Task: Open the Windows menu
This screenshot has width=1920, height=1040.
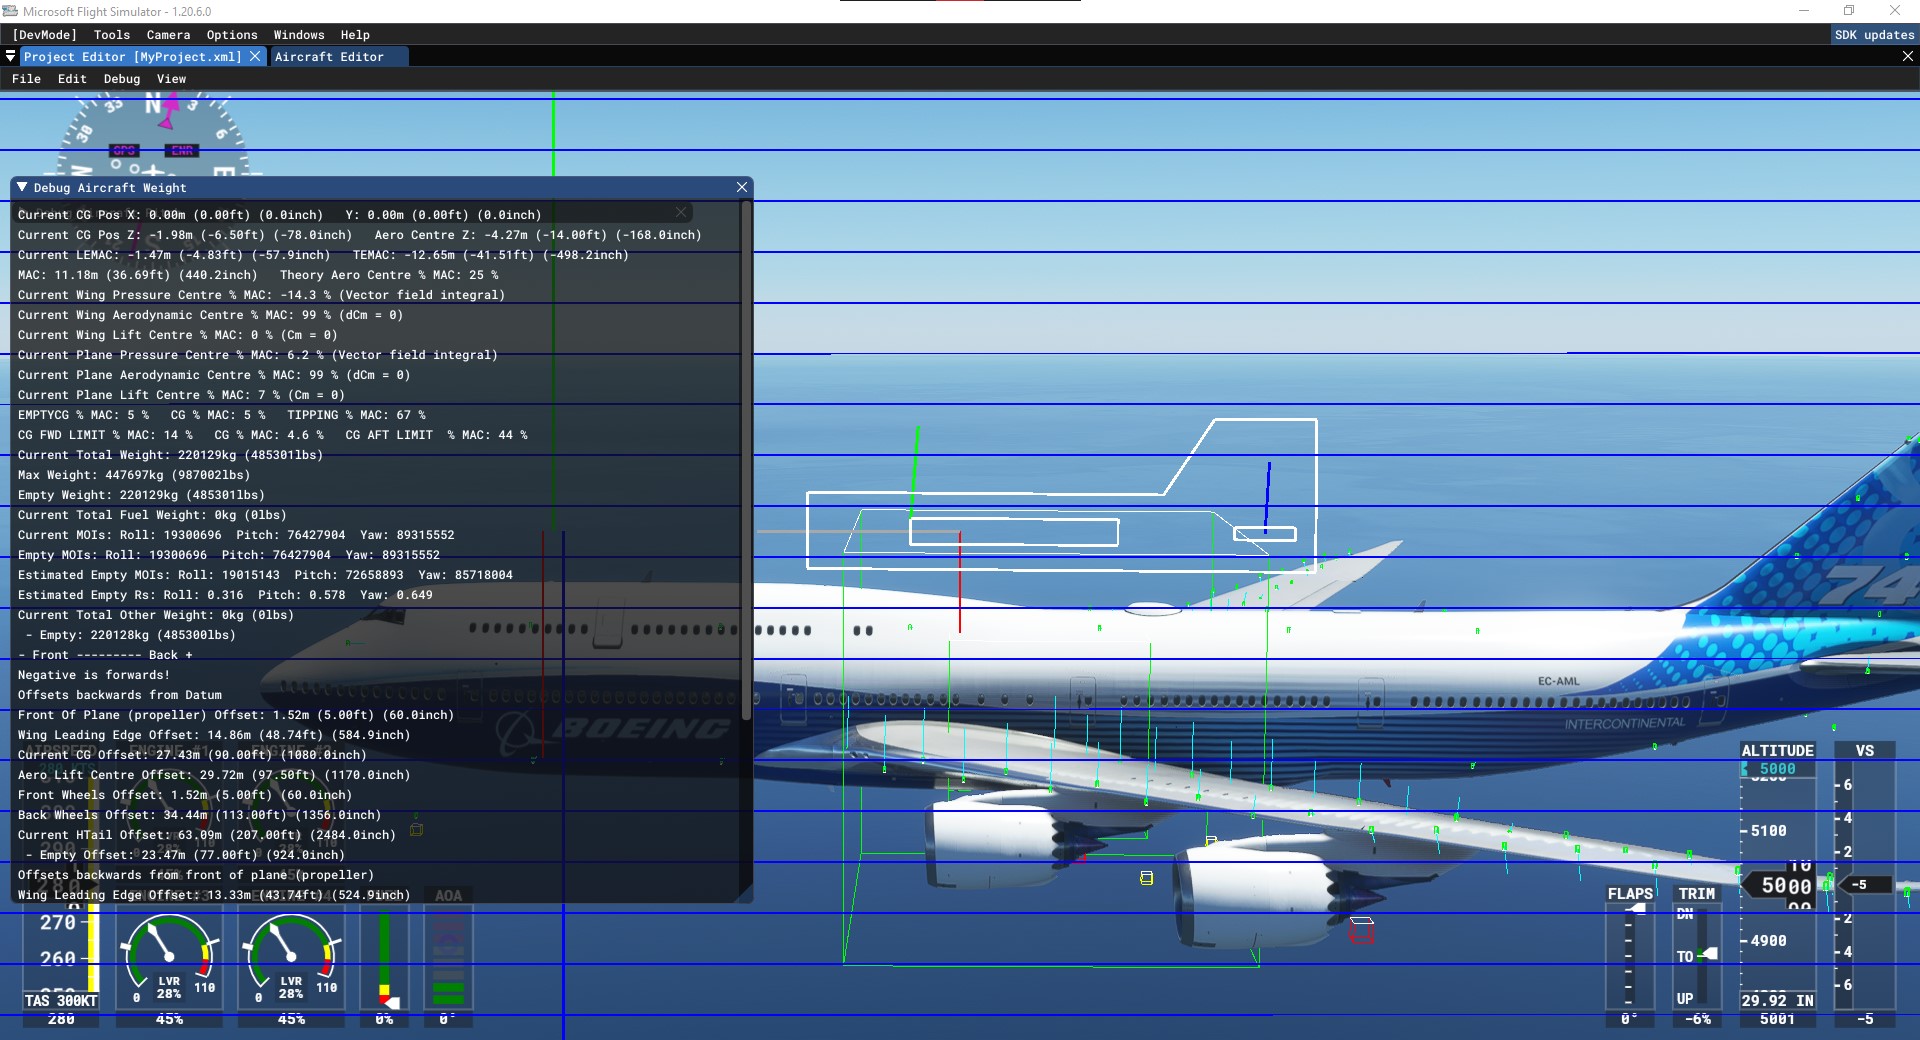Action: 299,35
